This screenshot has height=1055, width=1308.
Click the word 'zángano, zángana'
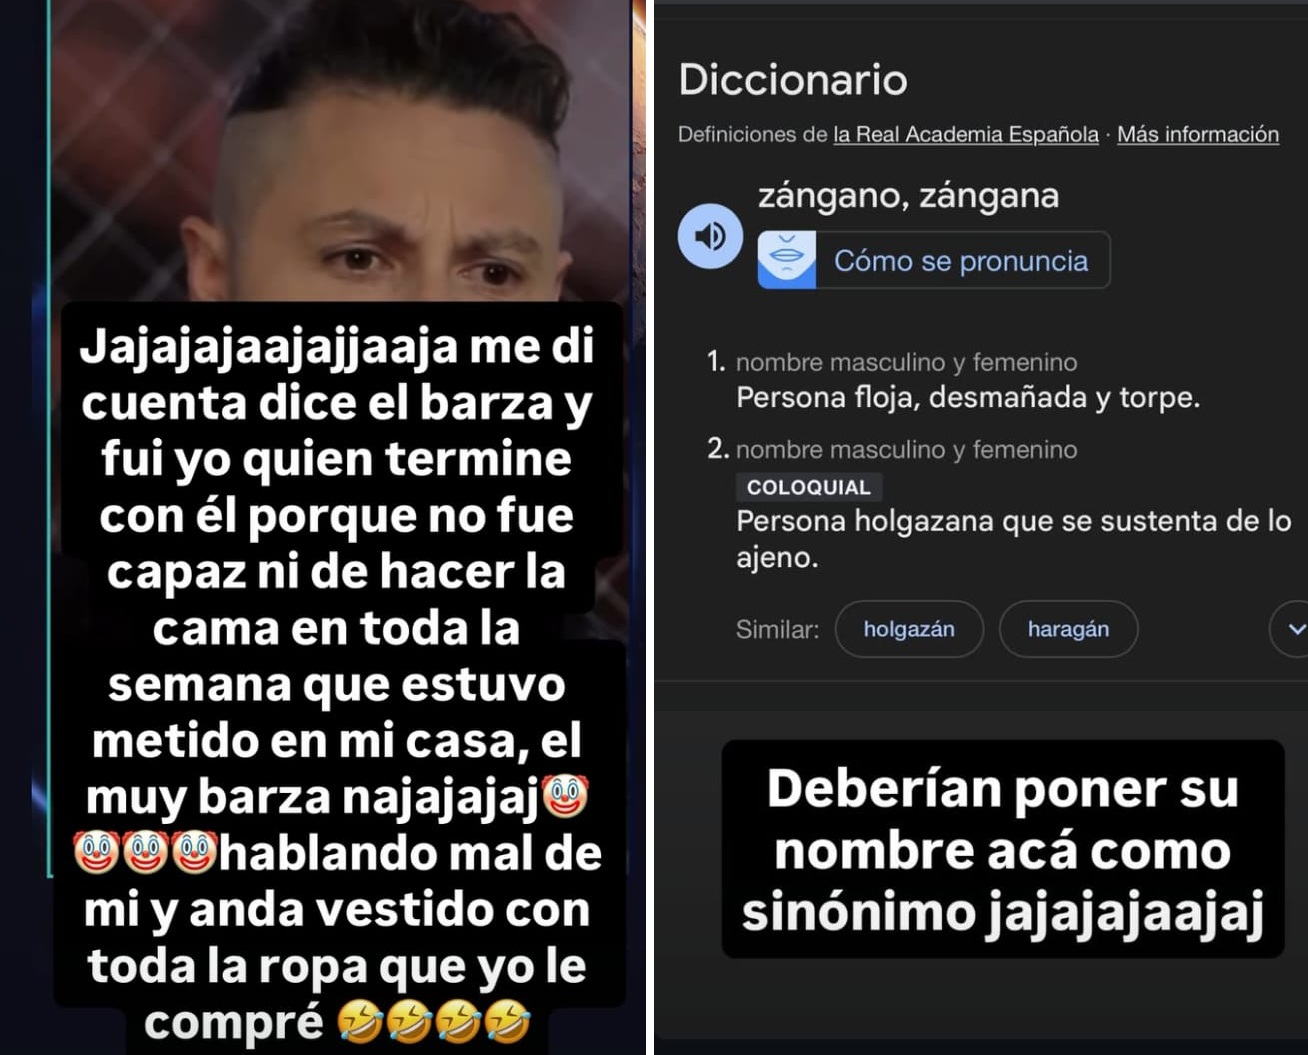pos(908,196)
